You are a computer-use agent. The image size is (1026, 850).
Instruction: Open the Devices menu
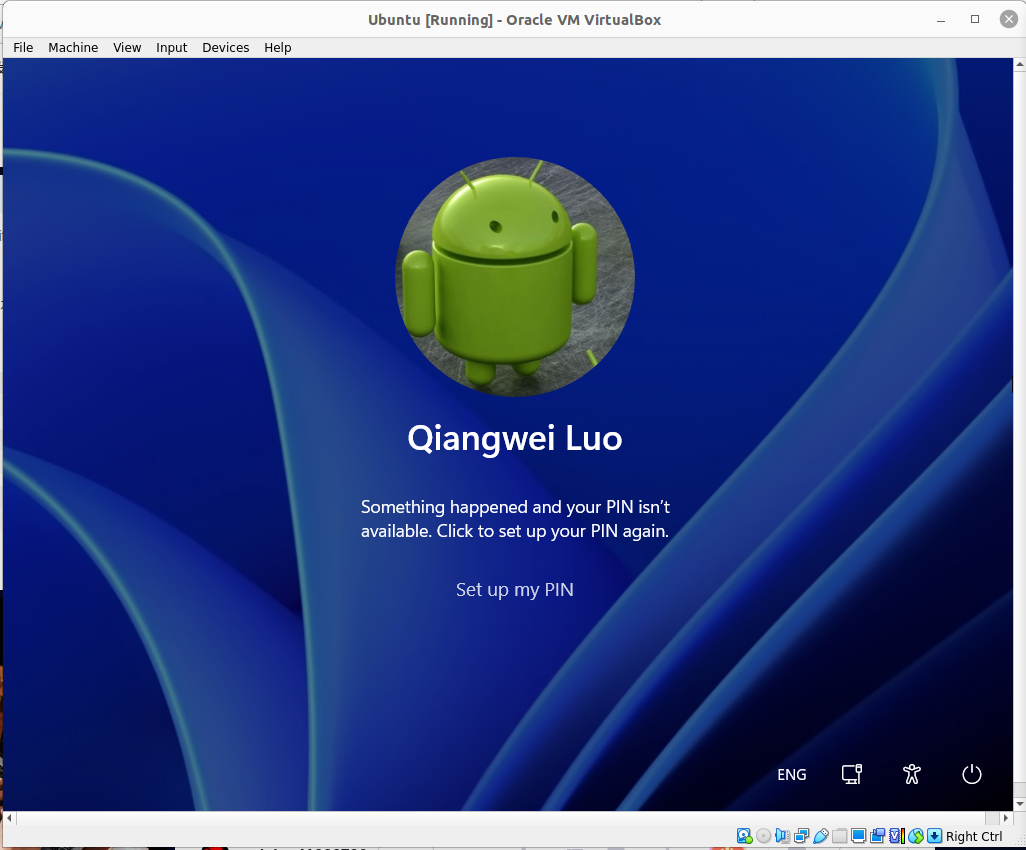tap(225, 47)
